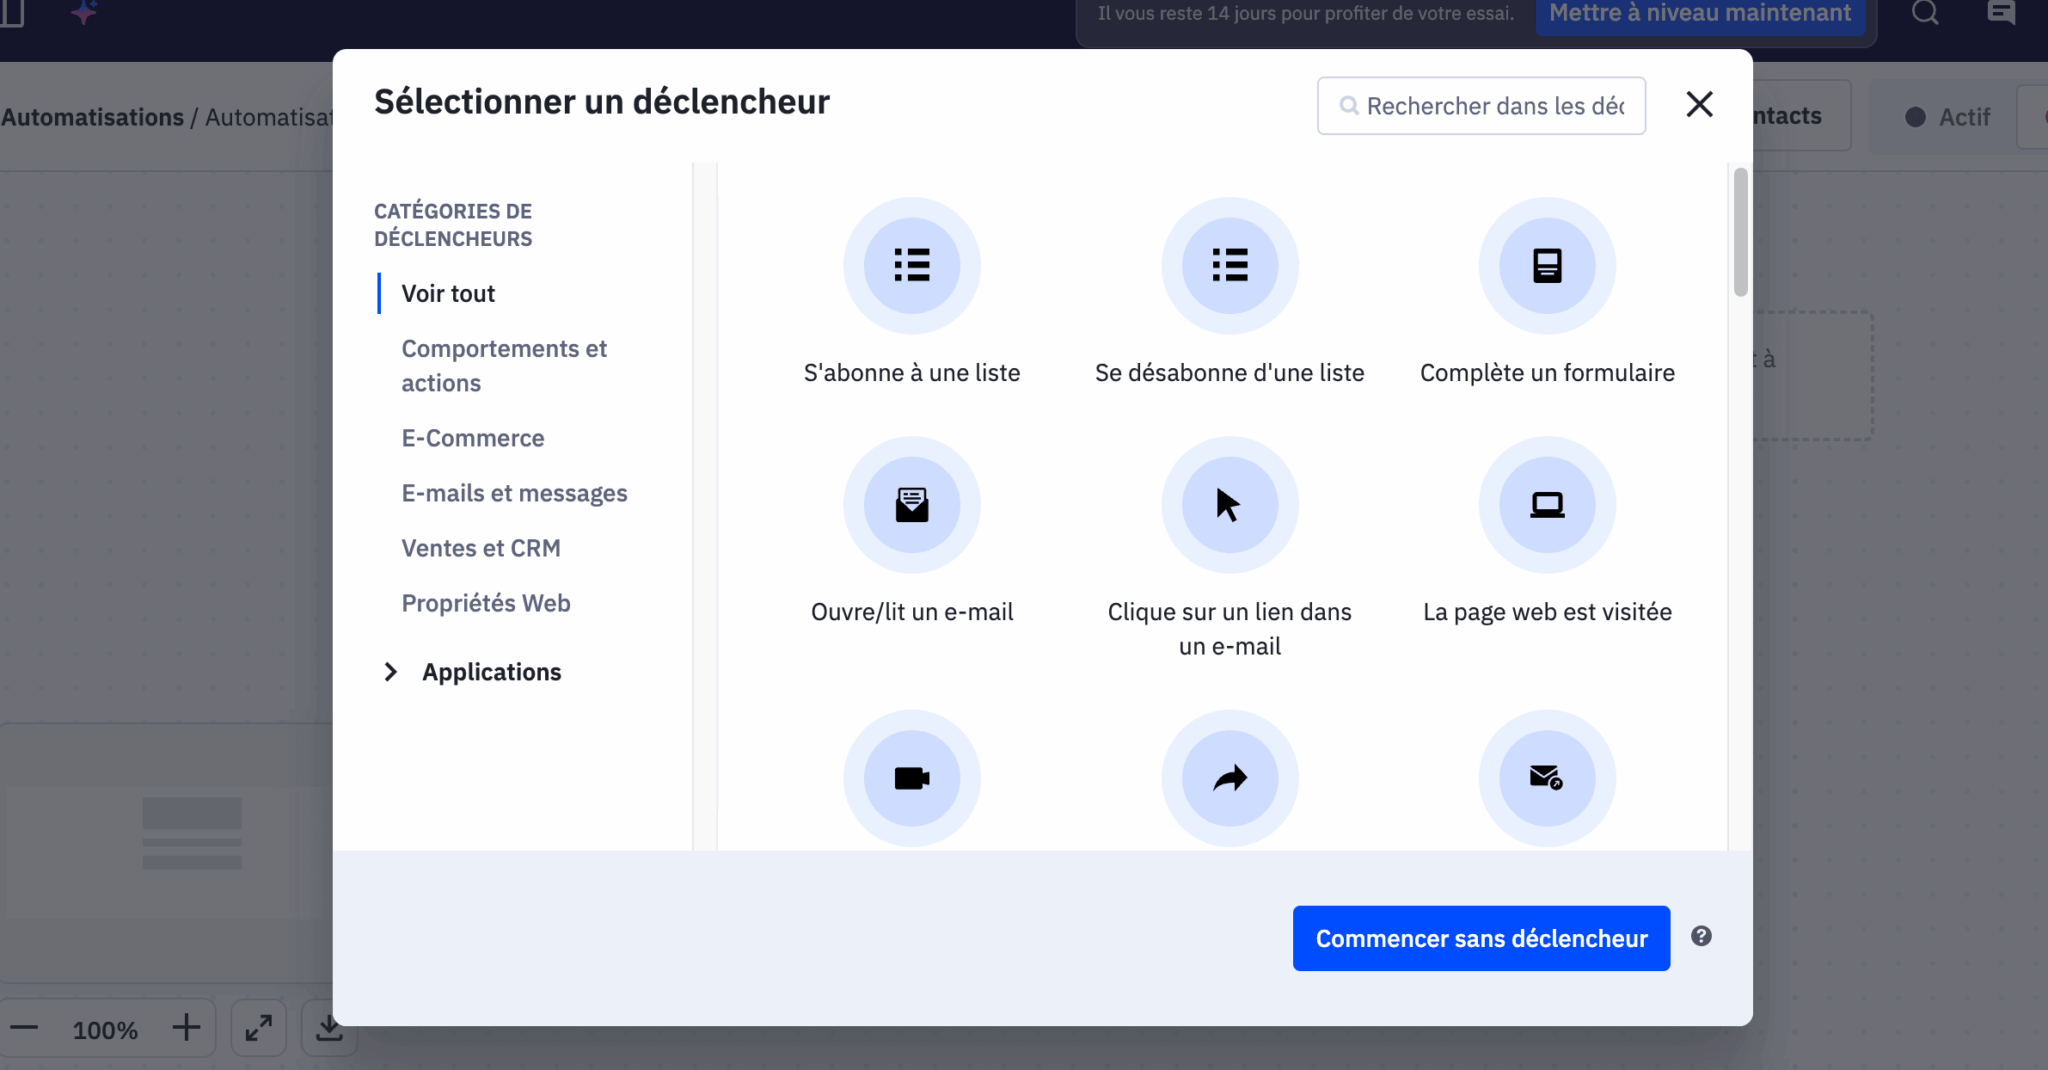Switch to "Comportements et actions" category
The image size is (2048, 1070).
click(x=504, y=365)
